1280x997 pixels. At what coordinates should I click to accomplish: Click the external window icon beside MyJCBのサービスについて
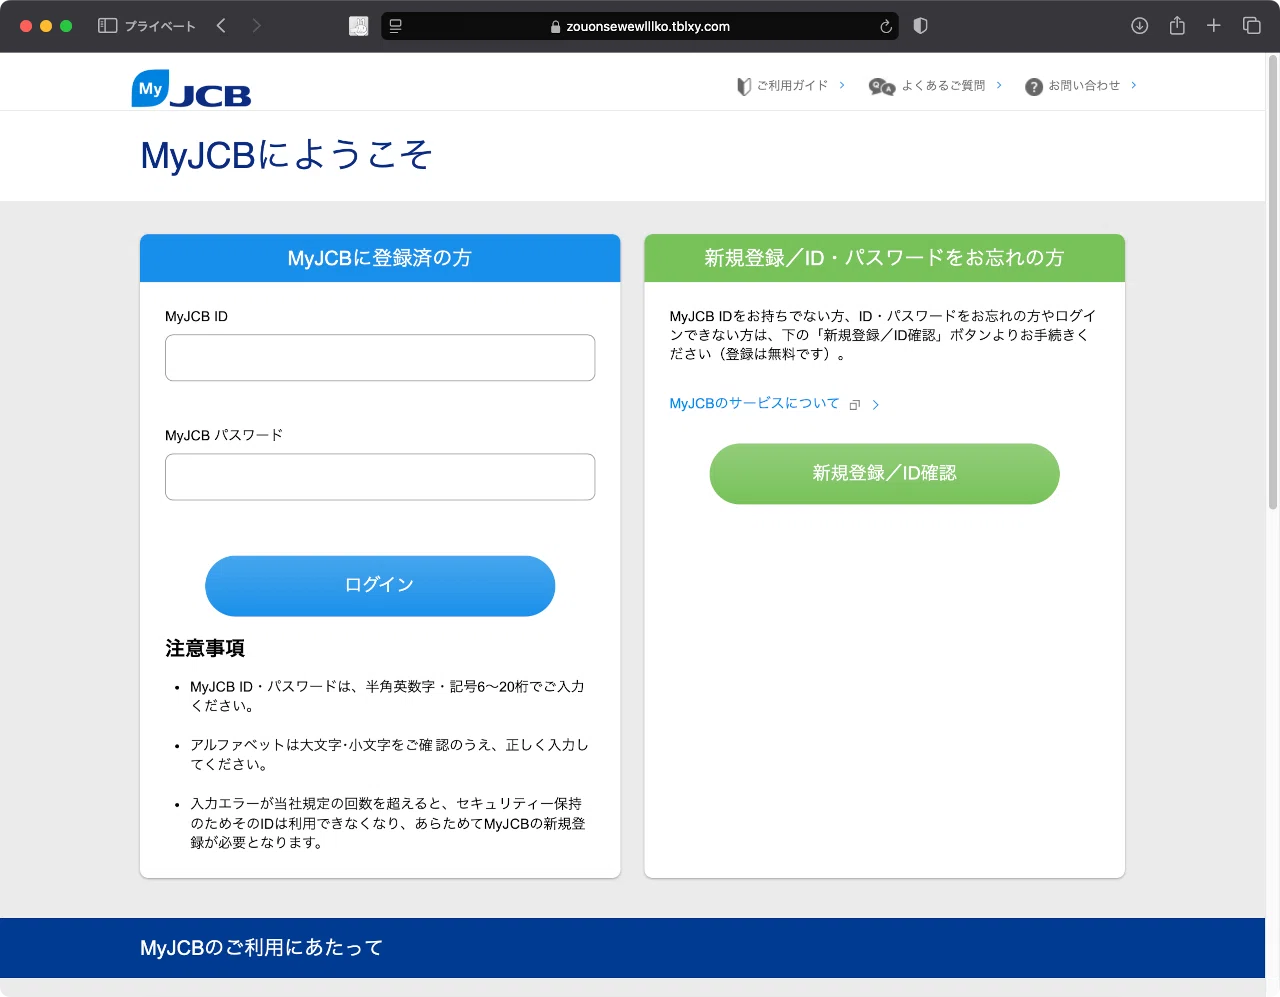tap(855, 405)
